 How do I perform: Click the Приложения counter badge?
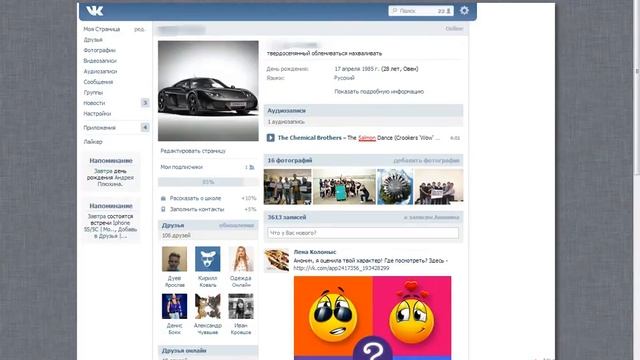(x=145, y=128)
